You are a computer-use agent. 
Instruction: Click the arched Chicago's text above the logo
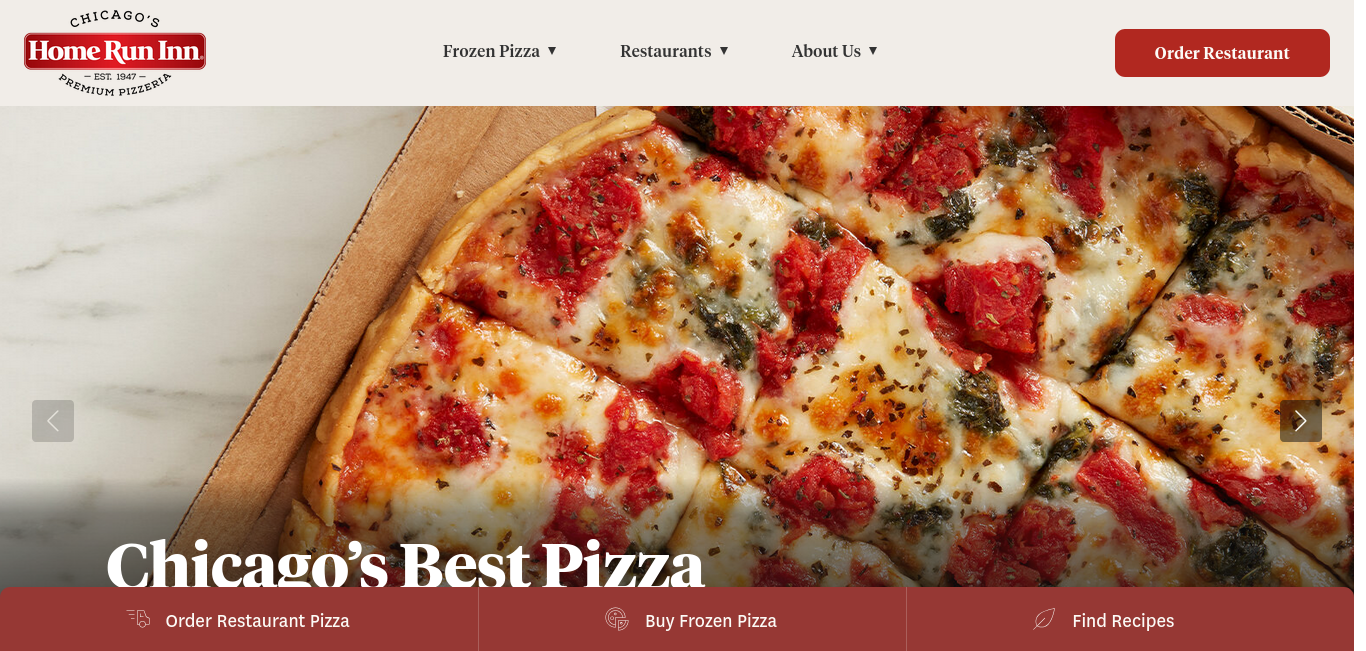[115, 20]
